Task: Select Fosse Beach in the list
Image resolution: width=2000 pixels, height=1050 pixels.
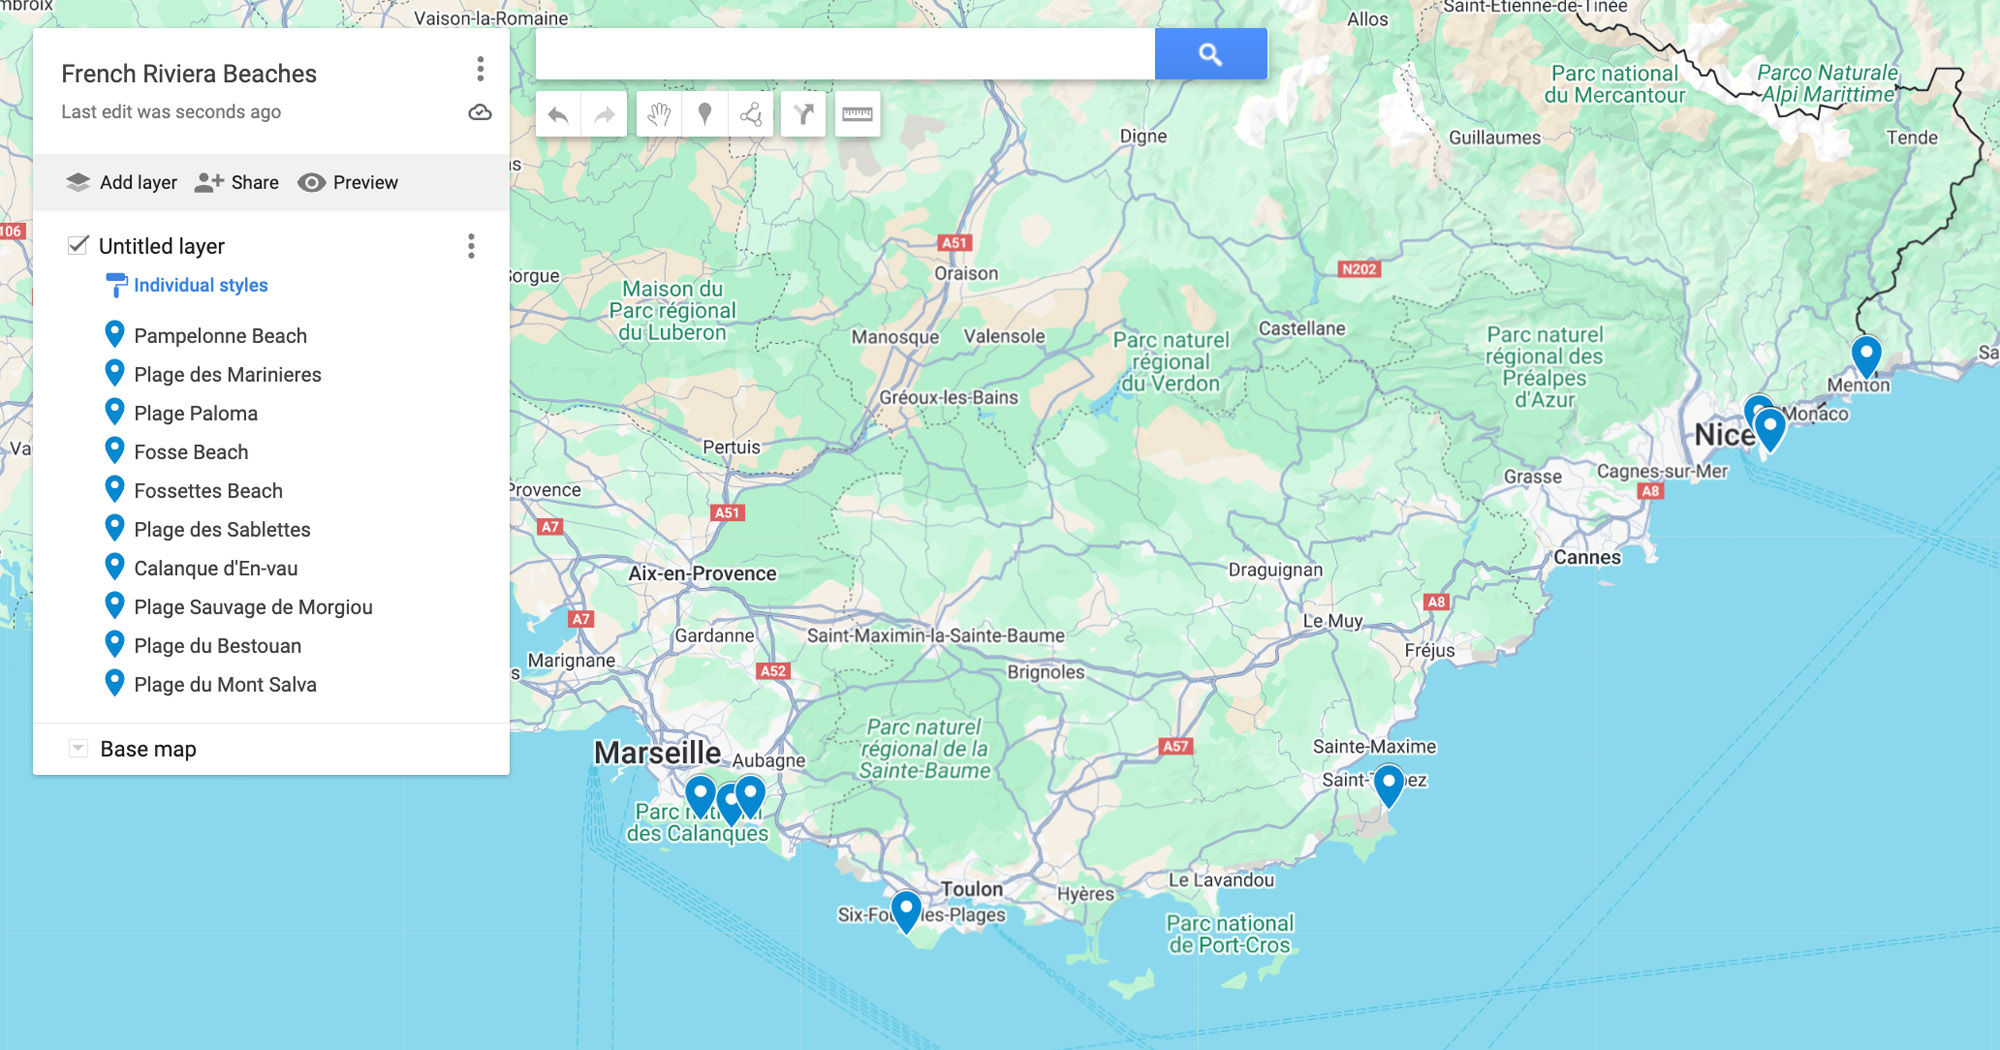Action: [x=191, y=452]
